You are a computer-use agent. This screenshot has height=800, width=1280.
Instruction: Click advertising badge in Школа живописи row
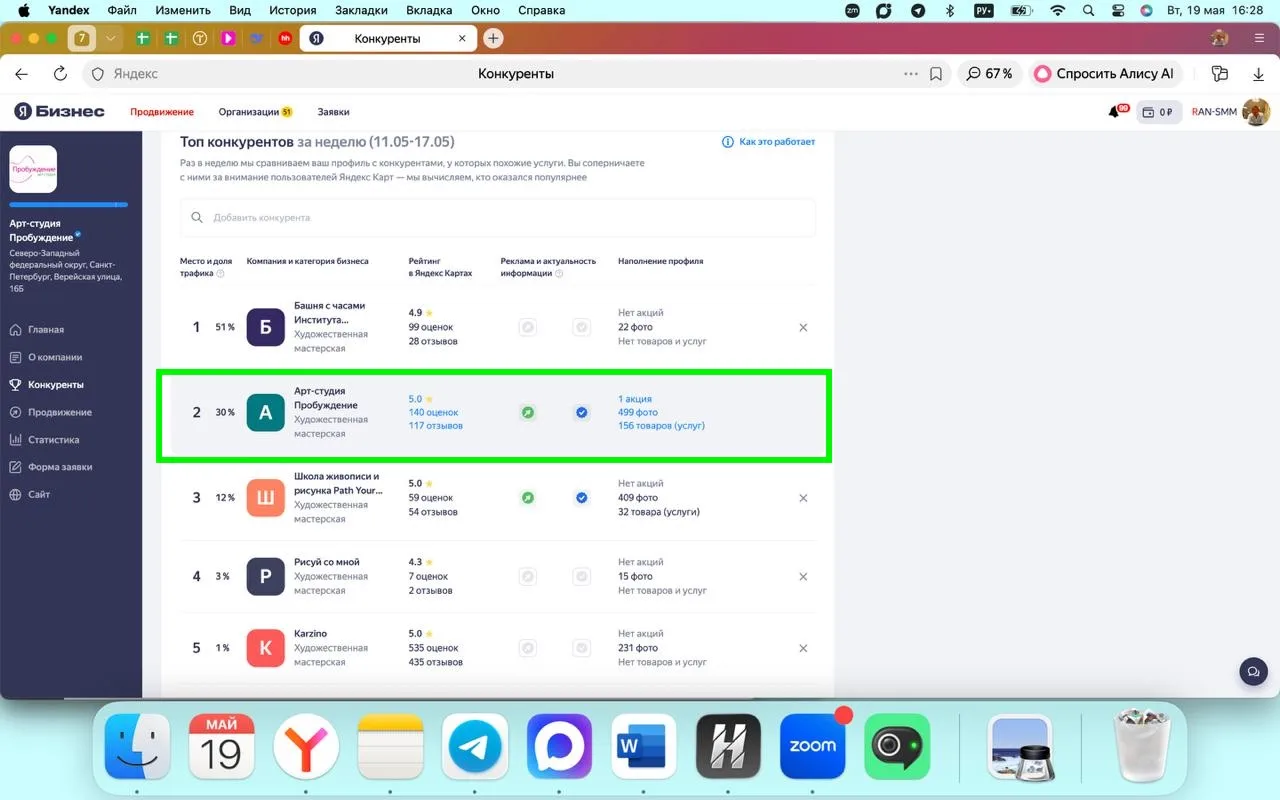[x=527, y=498]
